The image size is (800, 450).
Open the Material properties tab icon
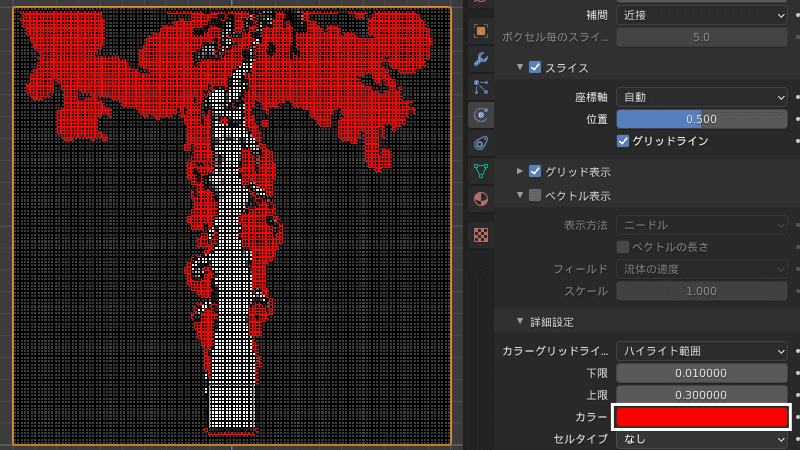[x=481, y=198]
